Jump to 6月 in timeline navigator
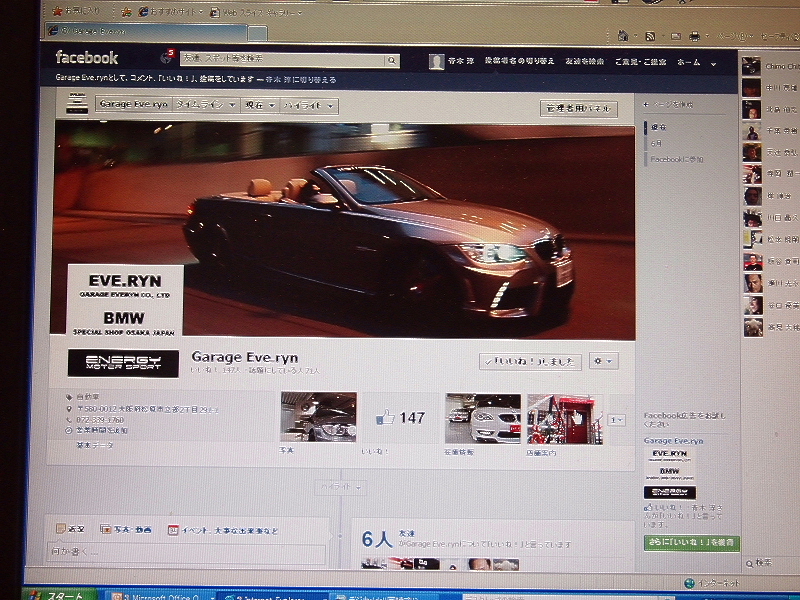 point(656,143)
